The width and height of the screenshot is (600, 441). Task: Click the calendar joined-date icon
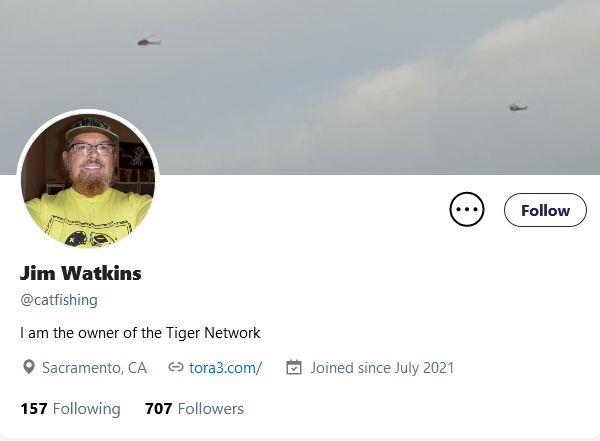point(294,367)
